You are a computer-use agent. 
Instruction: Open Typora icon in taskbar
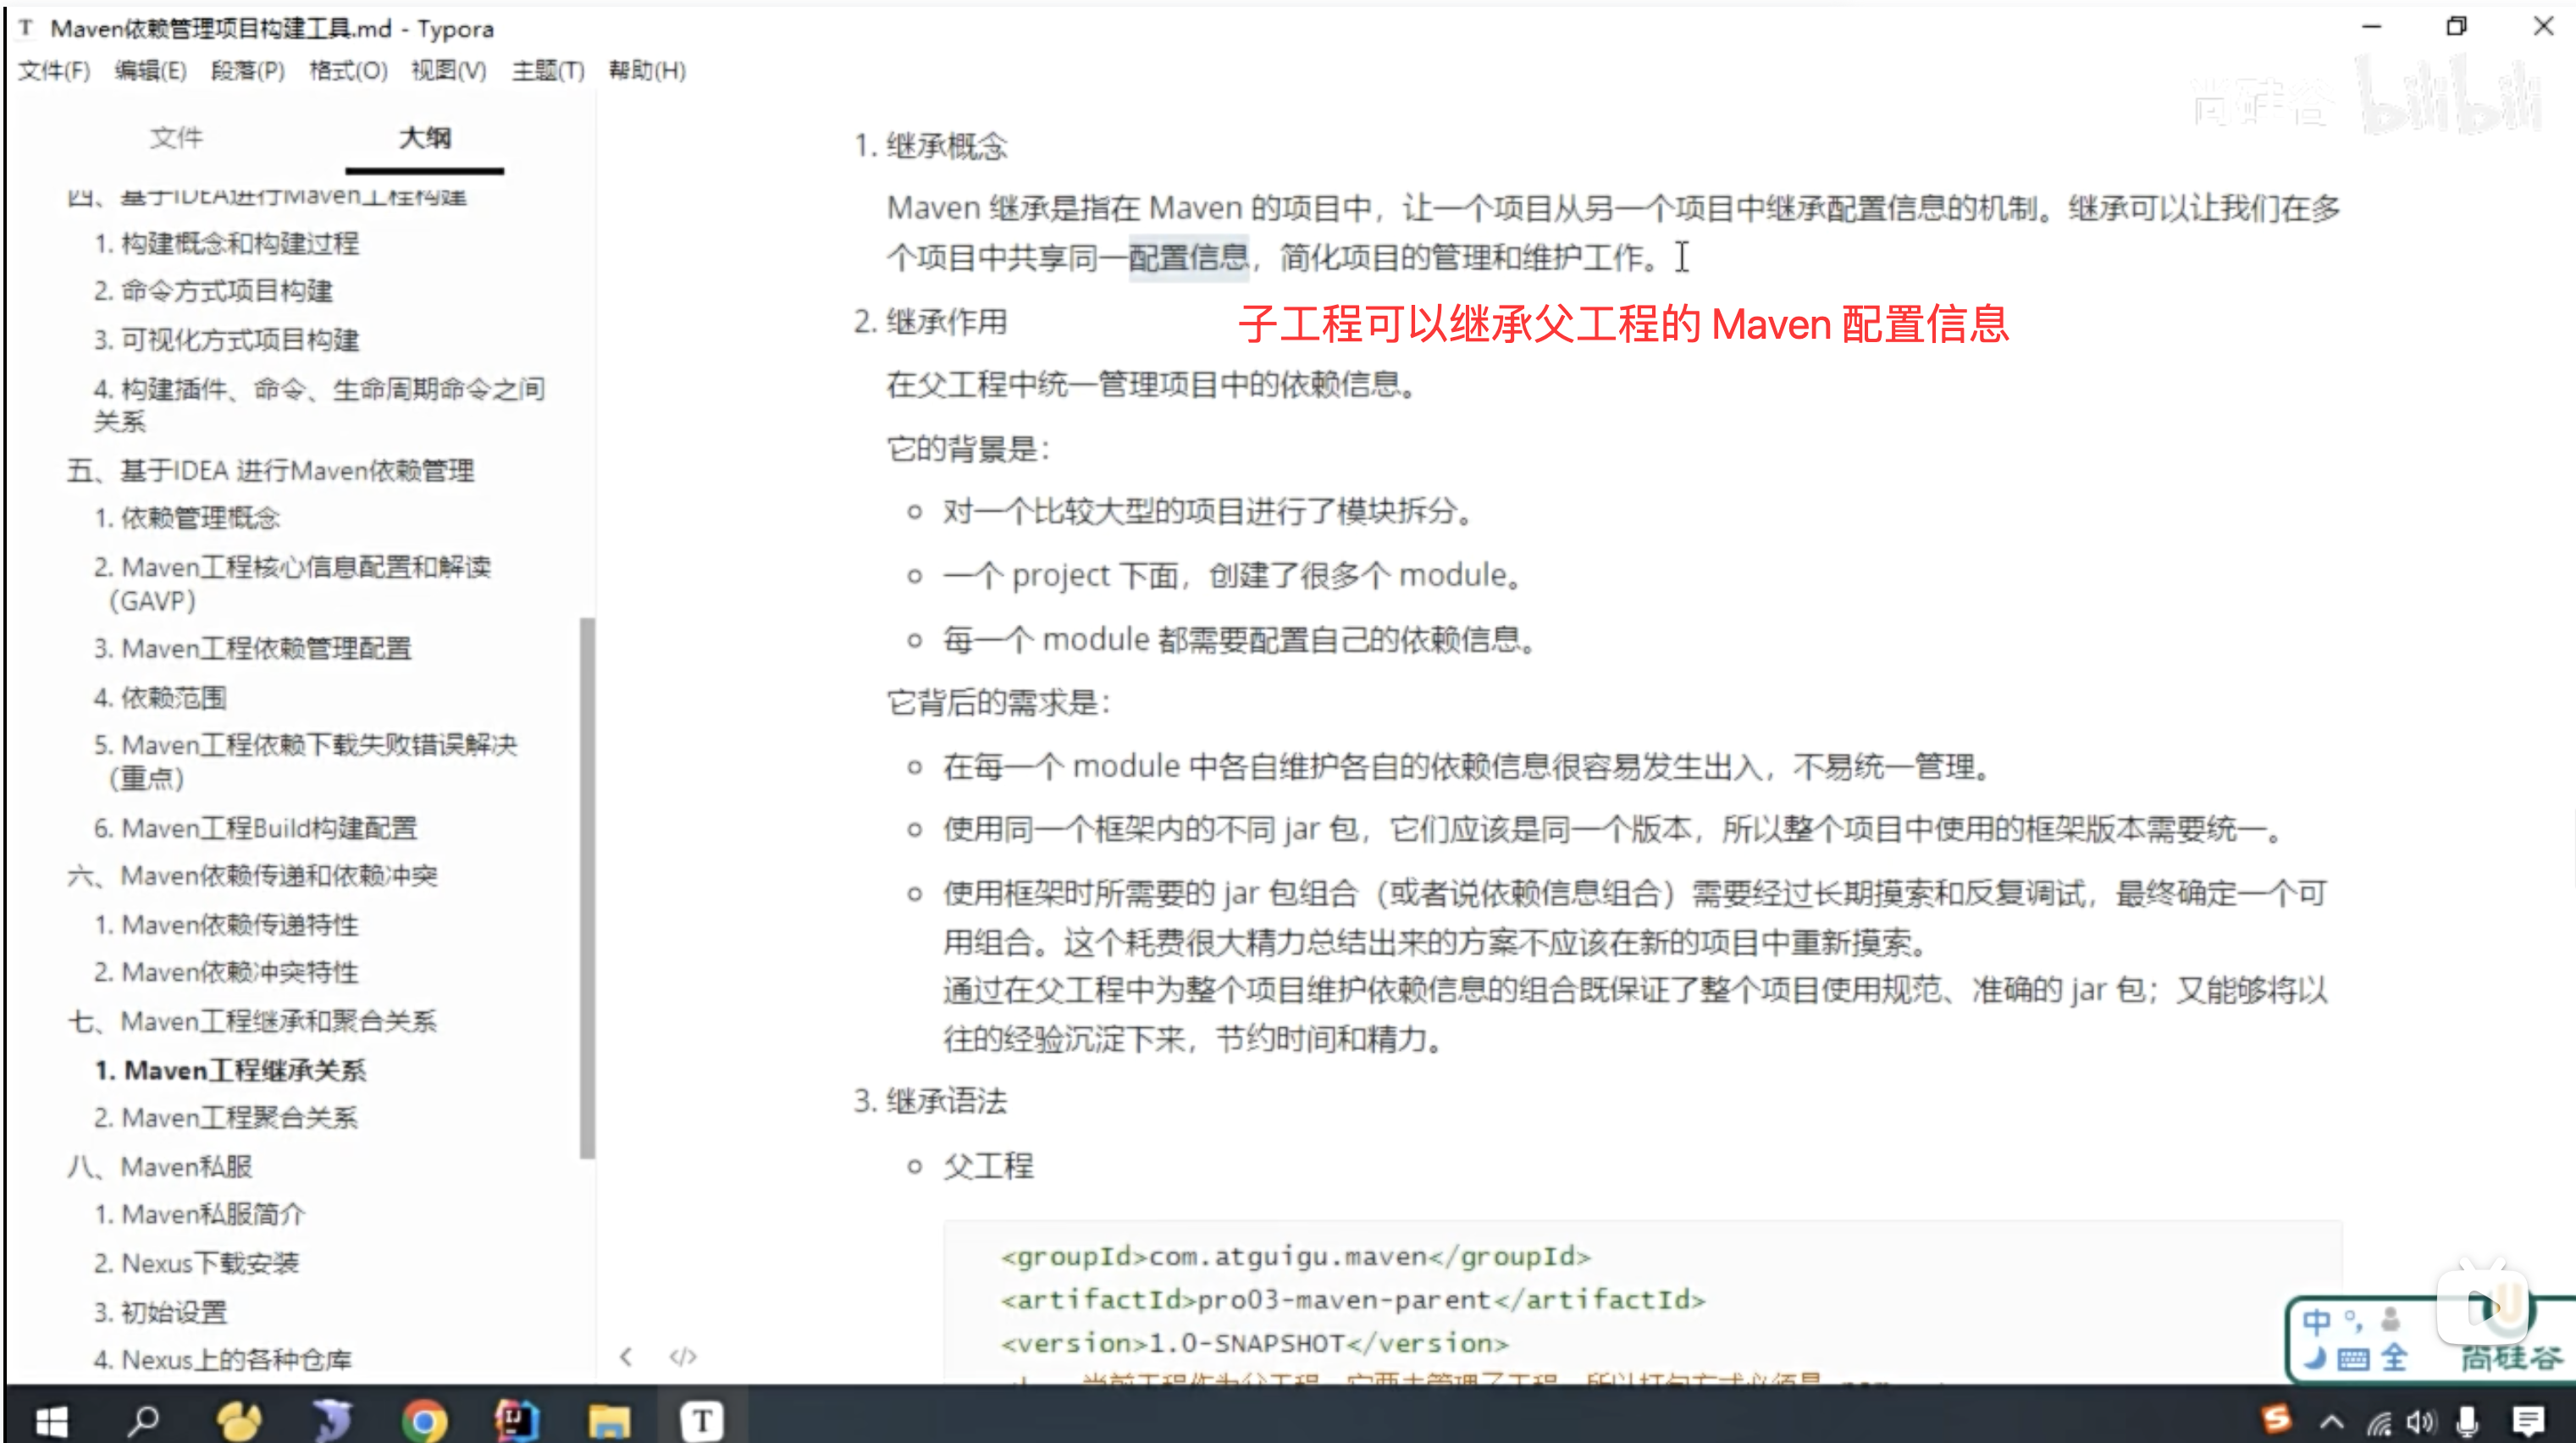pos(702,1420)
